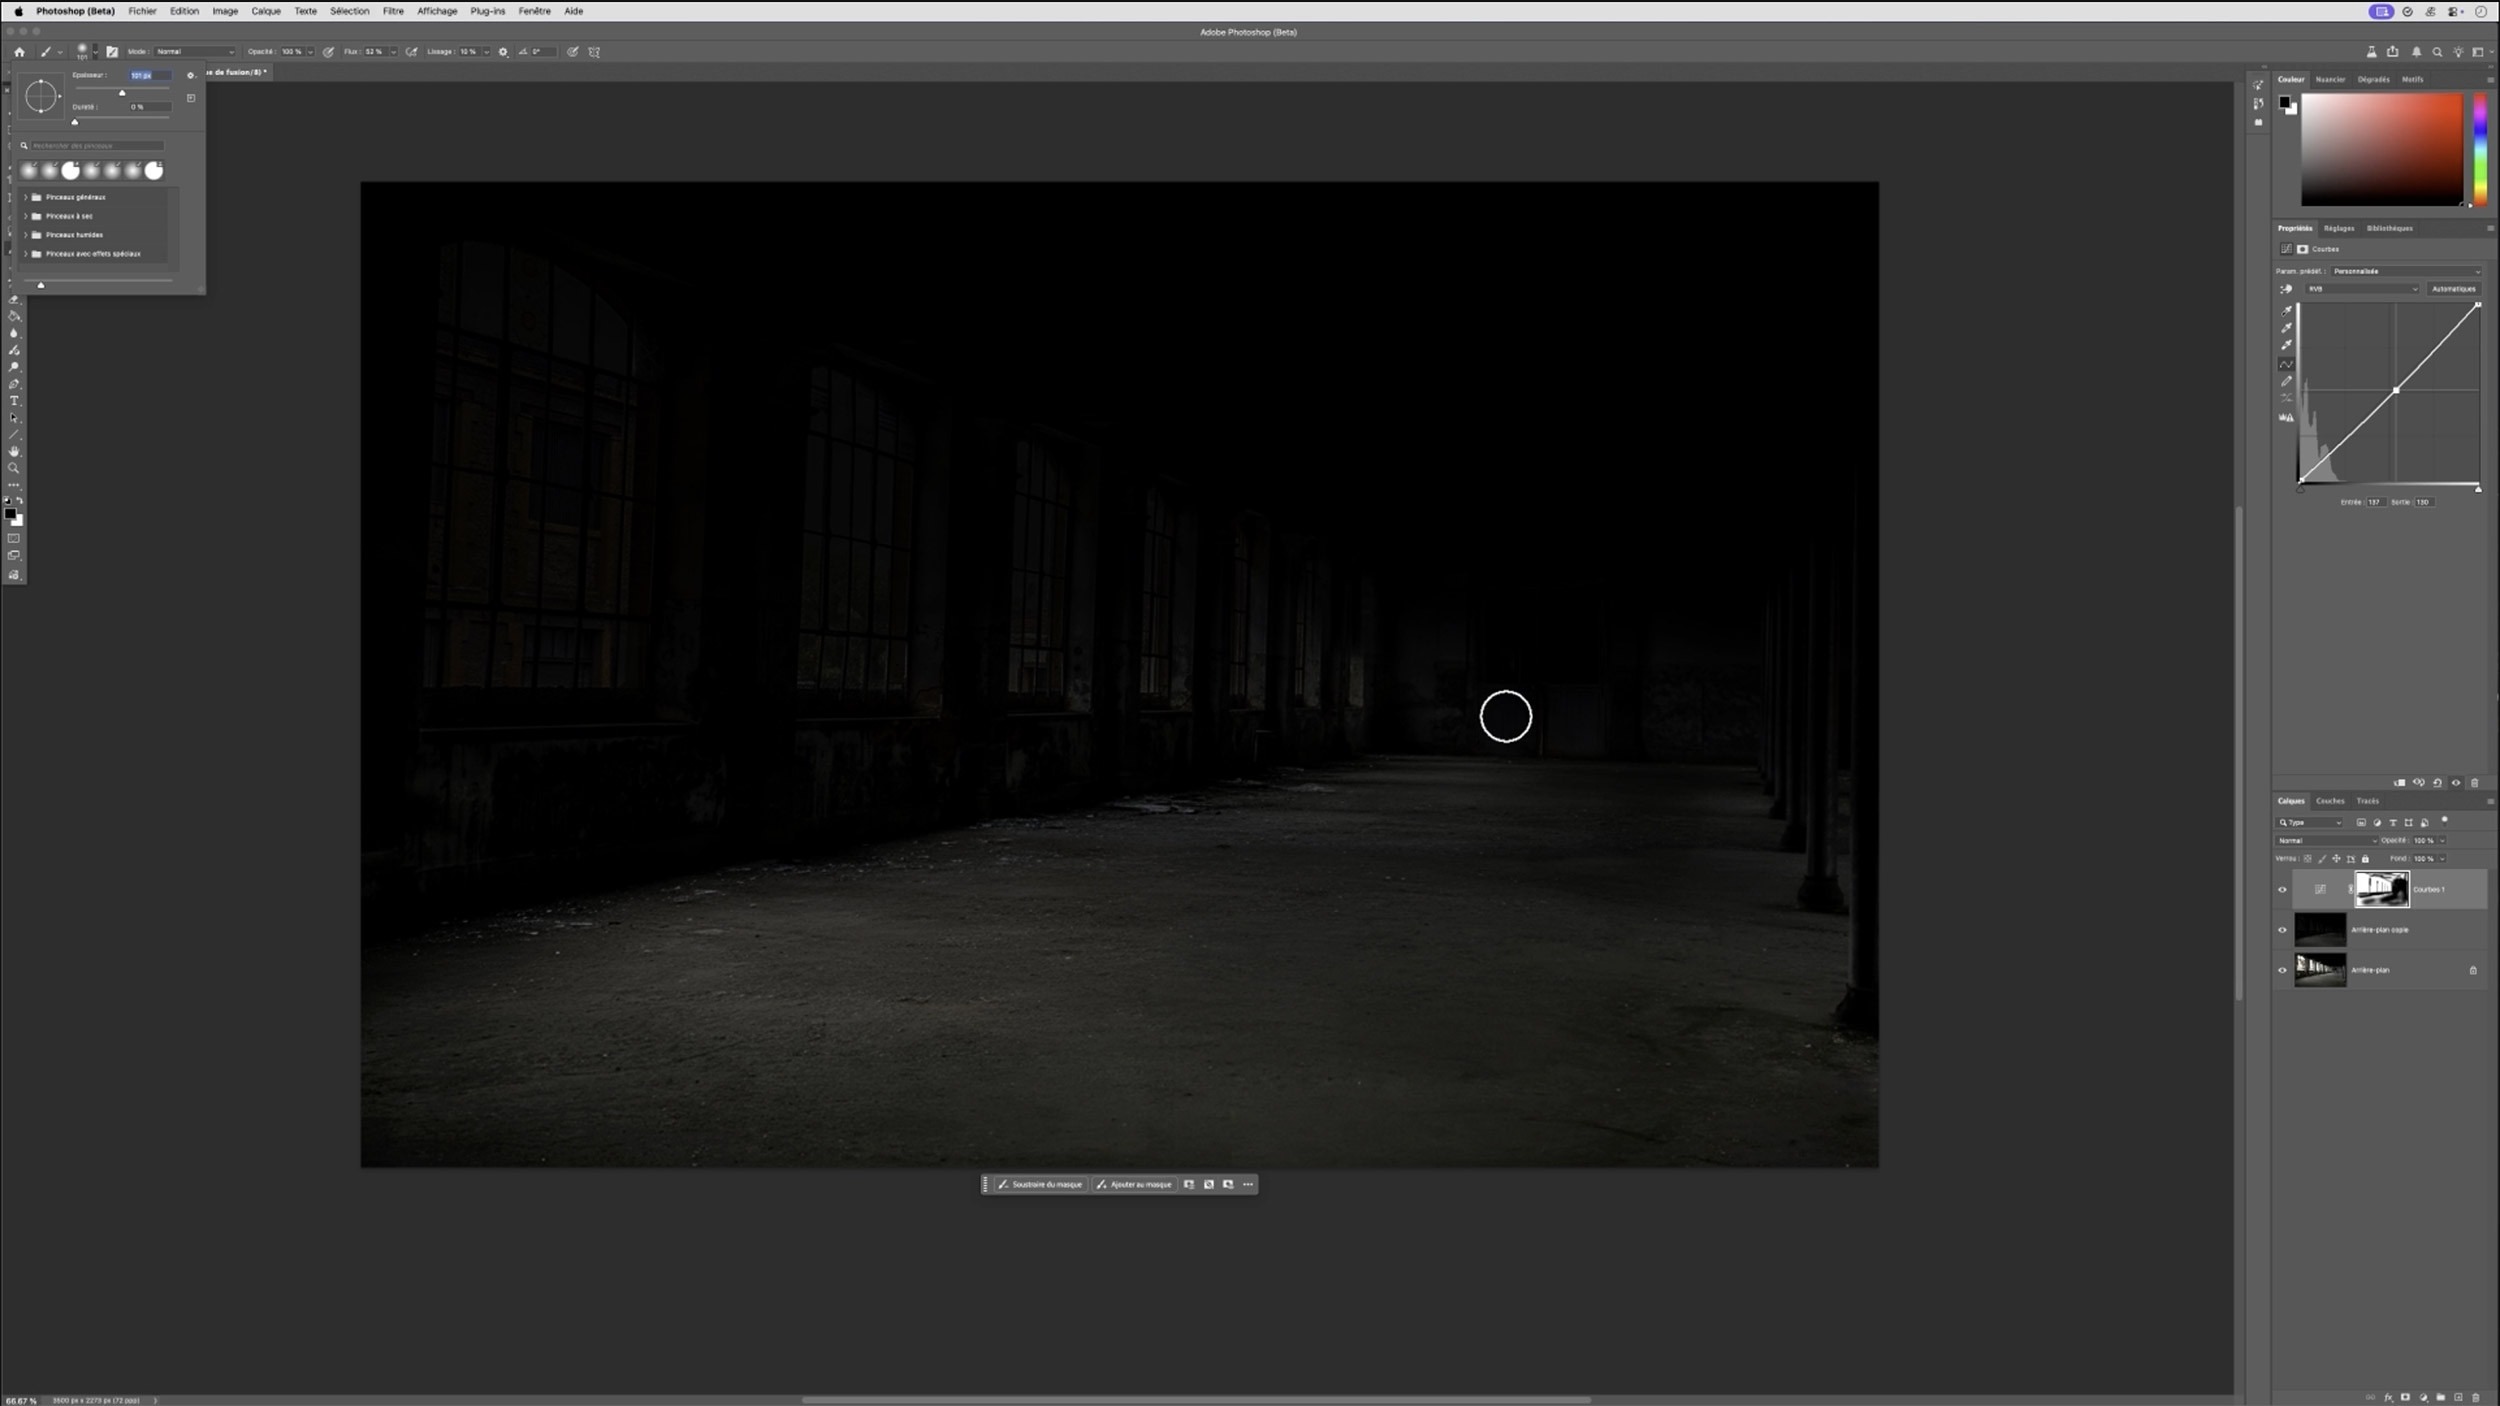Click the lock all icon in Calques
The height and width of the screenshot is (1406, 2500).
[2365, 859]
